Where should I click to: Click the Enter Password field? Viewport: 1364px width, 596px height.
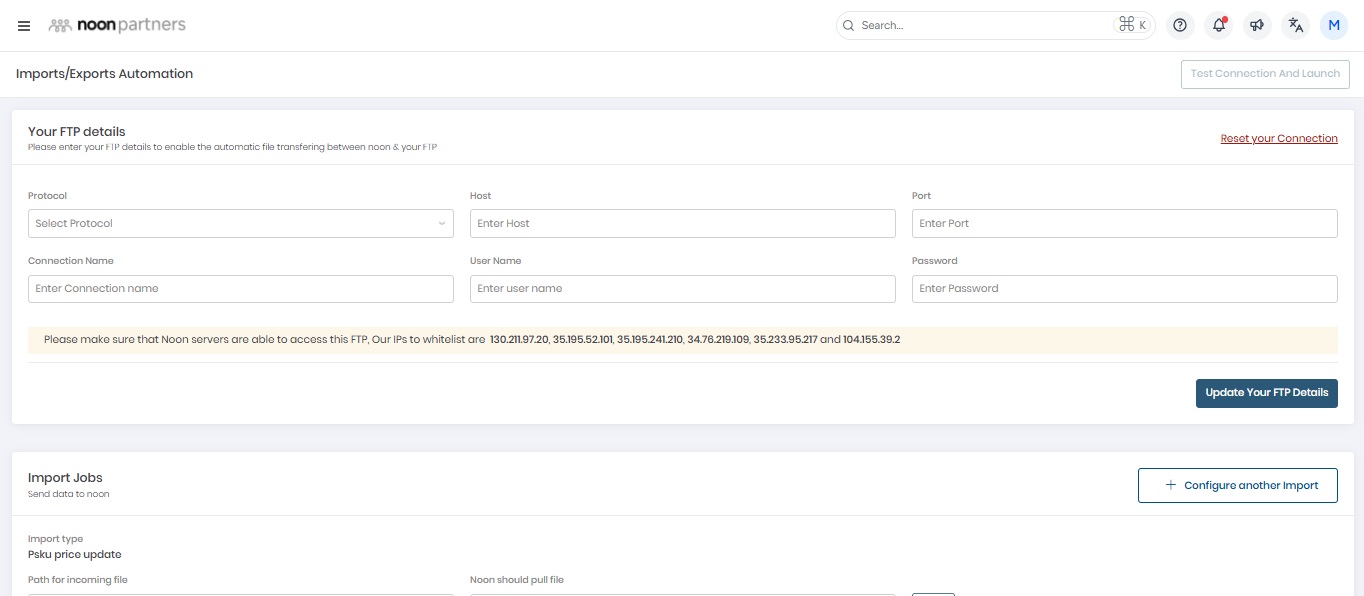pos(1124,288)
